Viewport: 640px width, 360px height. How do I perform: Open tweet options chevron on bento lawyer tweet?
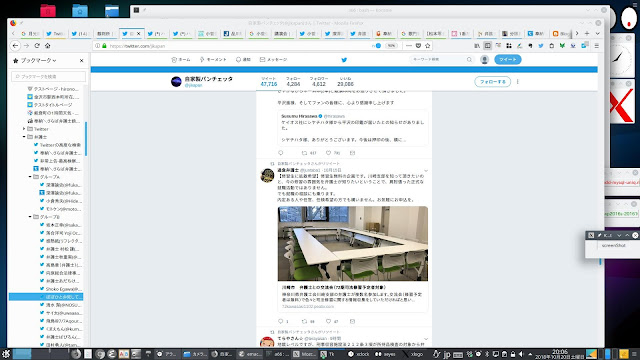click(426, 171)
